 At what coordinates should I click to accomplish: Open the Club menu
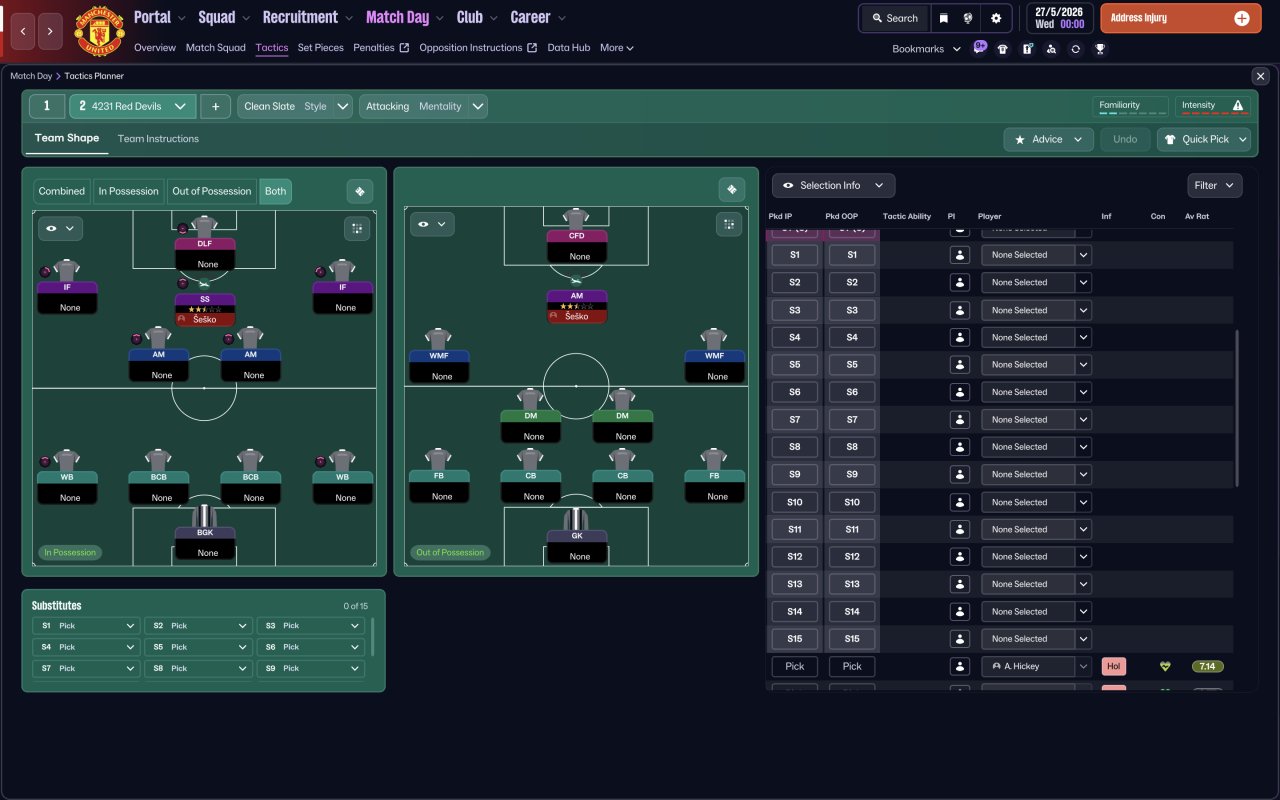tap(478, 17)
